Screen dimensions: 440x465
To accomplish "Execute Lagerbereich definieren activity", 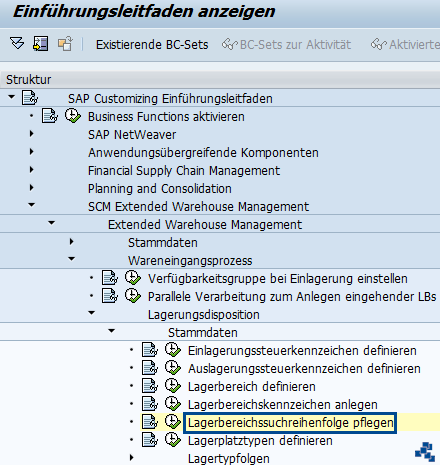I will pyautogui.click(x=173, y=386).
